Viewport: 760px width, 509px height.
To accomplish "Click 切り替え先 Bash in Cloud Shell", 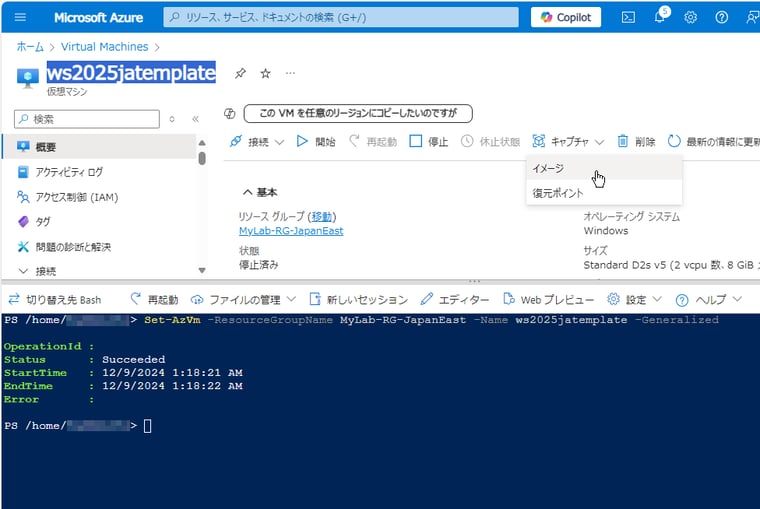I will pos(55,300).
